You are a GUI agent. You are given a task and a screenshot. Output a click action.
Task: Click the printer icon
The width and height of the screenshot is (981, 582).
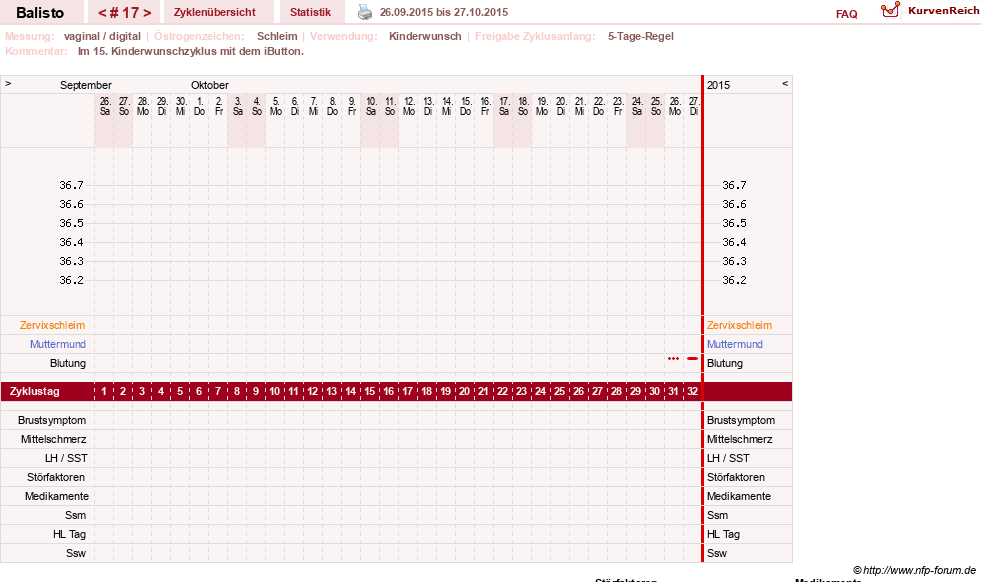click(x=365, y=12)
